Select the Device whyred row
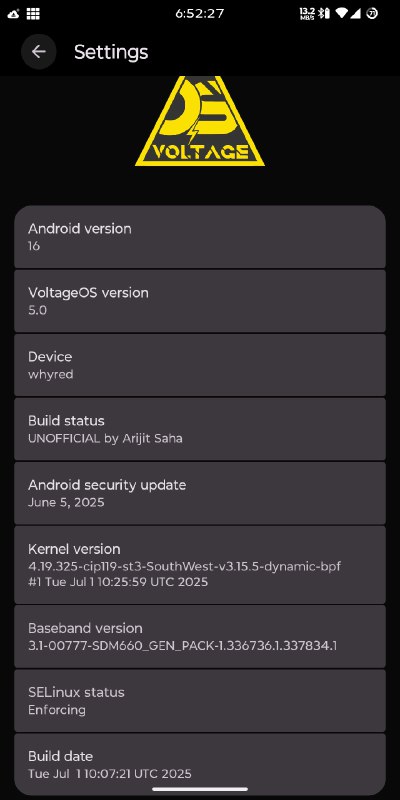The image size is (400, 800). (200, 365)
